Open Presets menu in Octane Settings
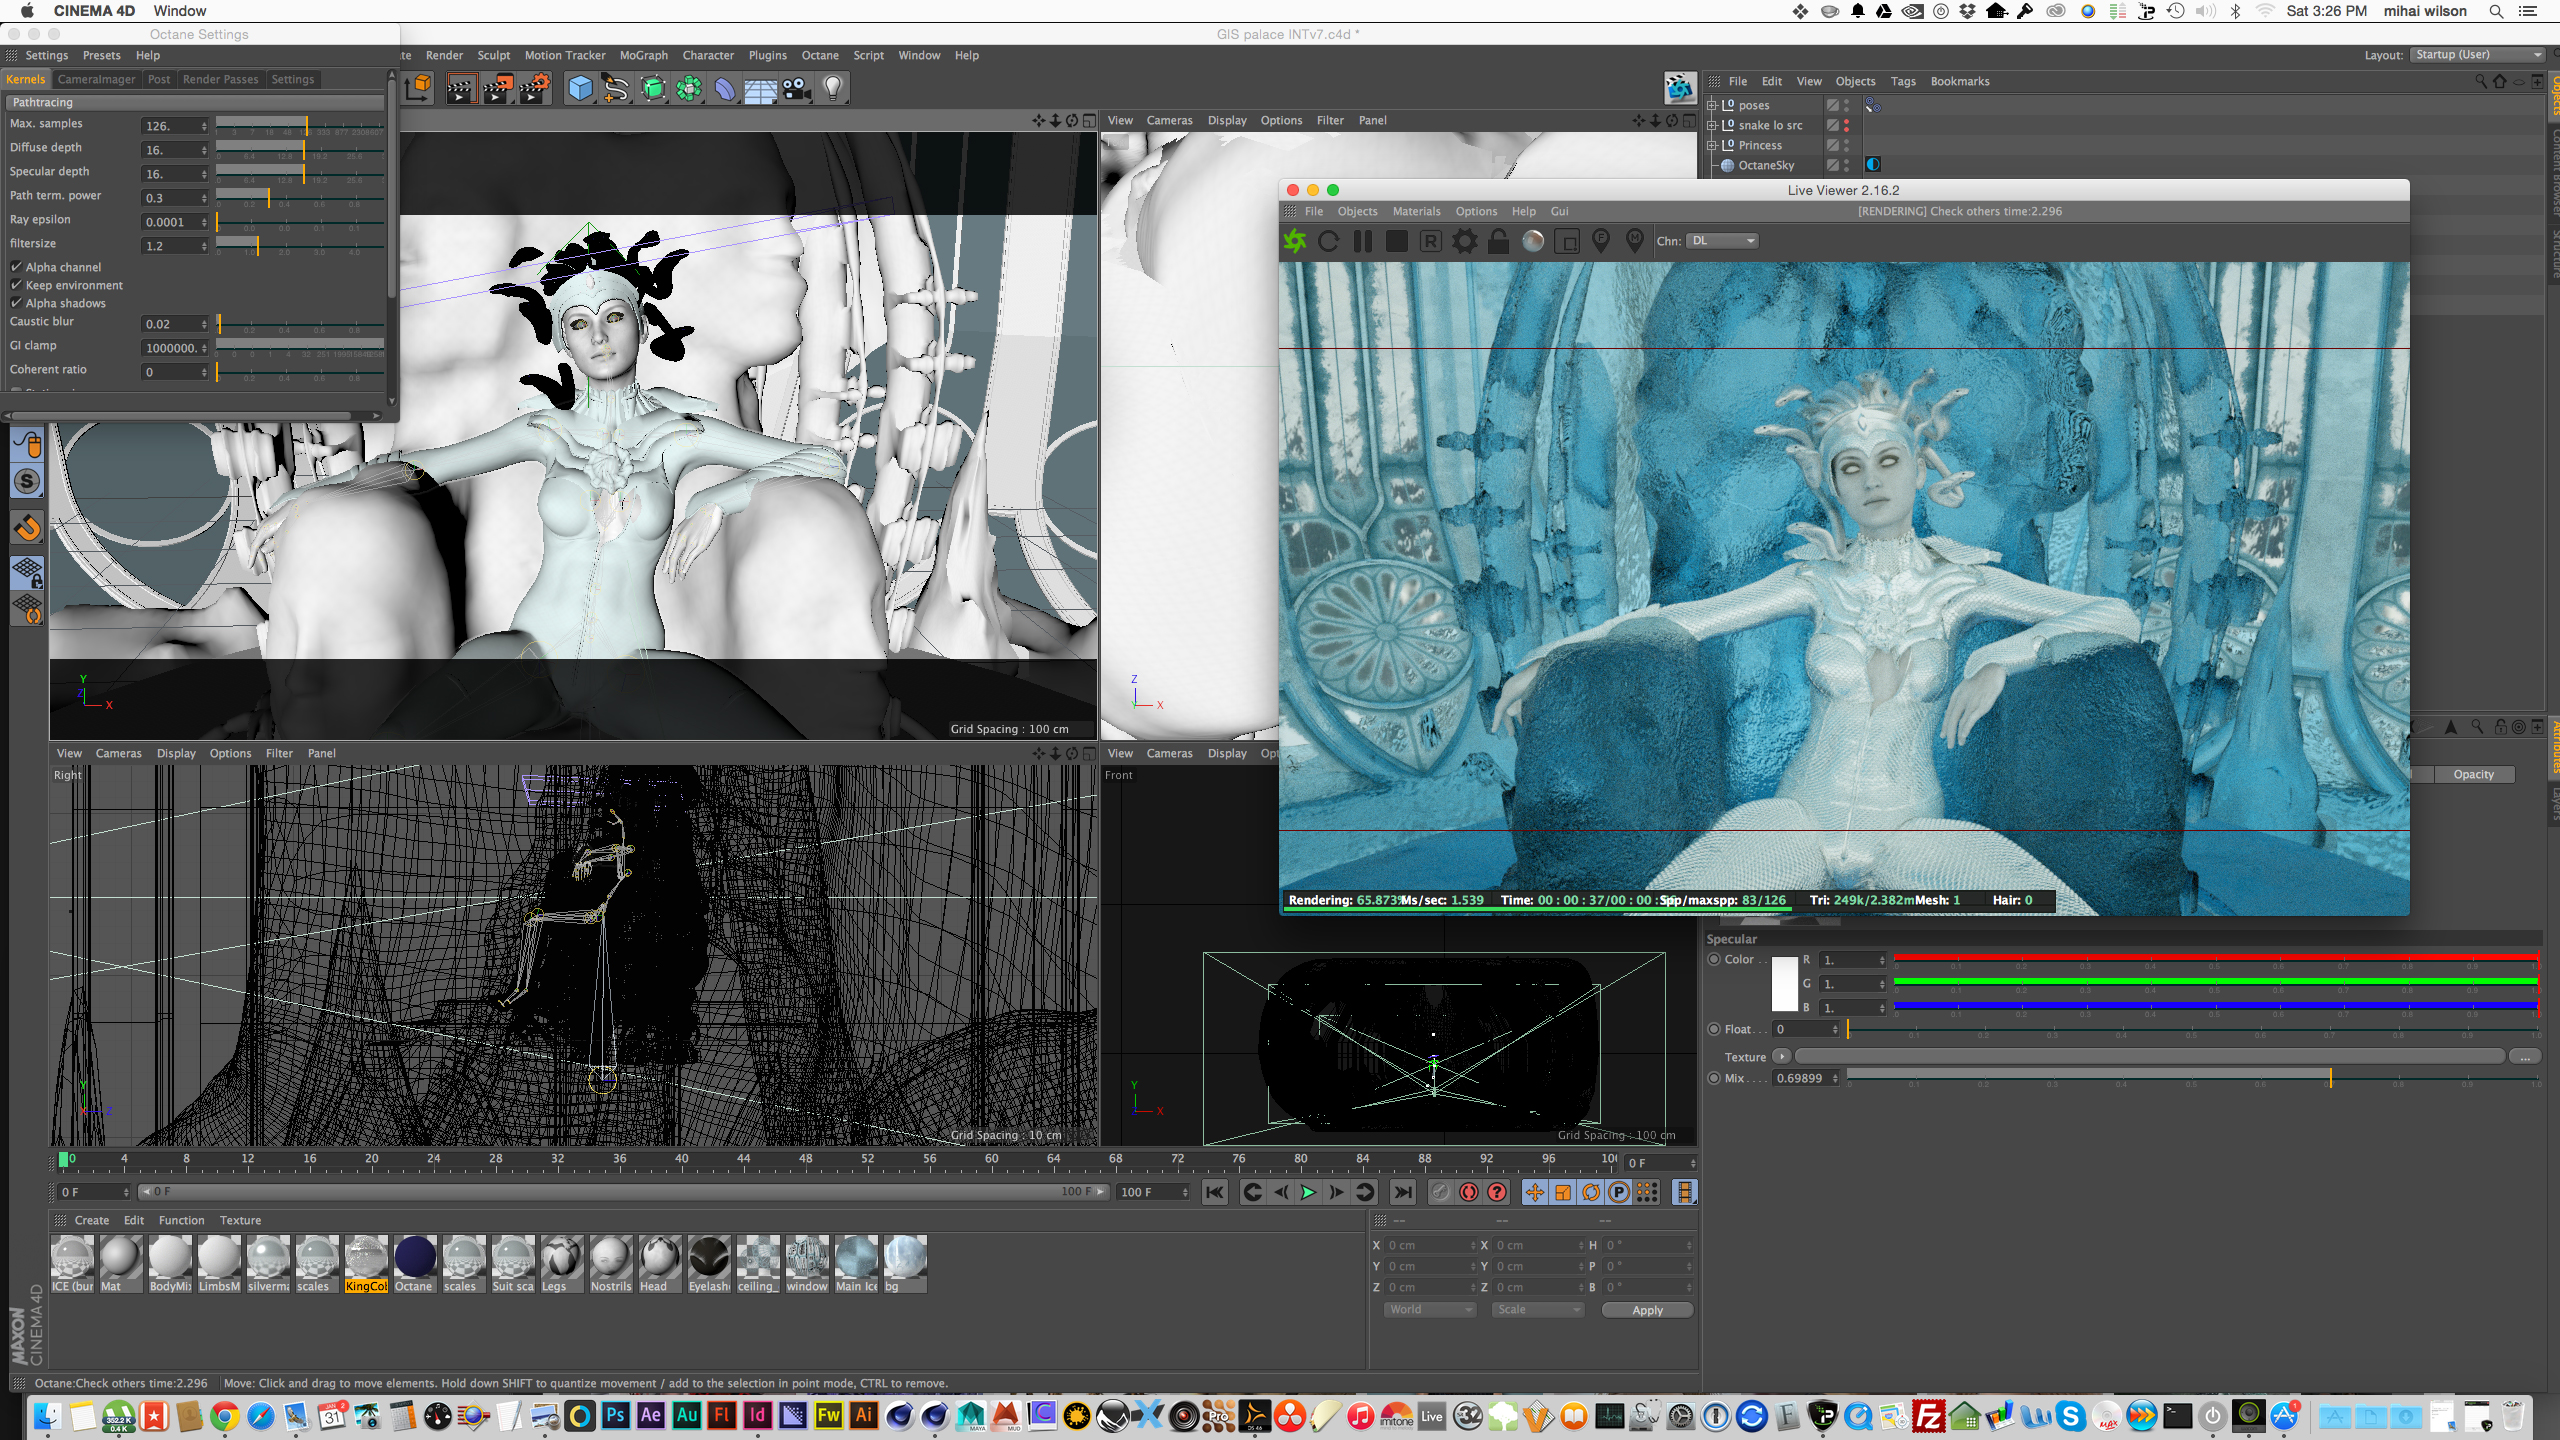Screen dimensions: 2560x1440 (x=102, y=55)
